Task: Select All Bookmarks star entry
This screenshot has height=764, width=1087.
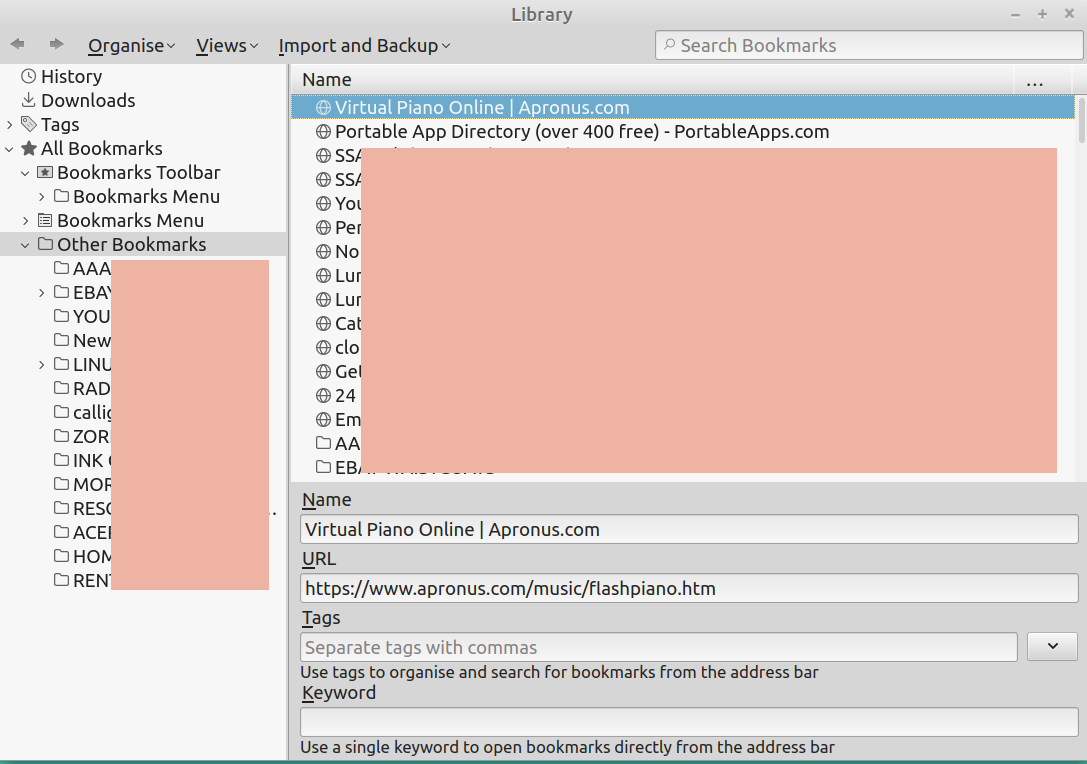Action: [100, 149]
